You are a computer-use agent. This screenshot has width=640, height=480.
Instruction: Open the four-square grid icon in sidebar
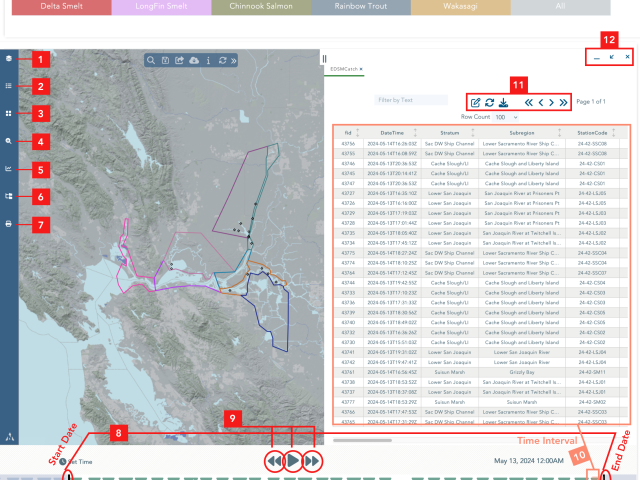(9, 113)
